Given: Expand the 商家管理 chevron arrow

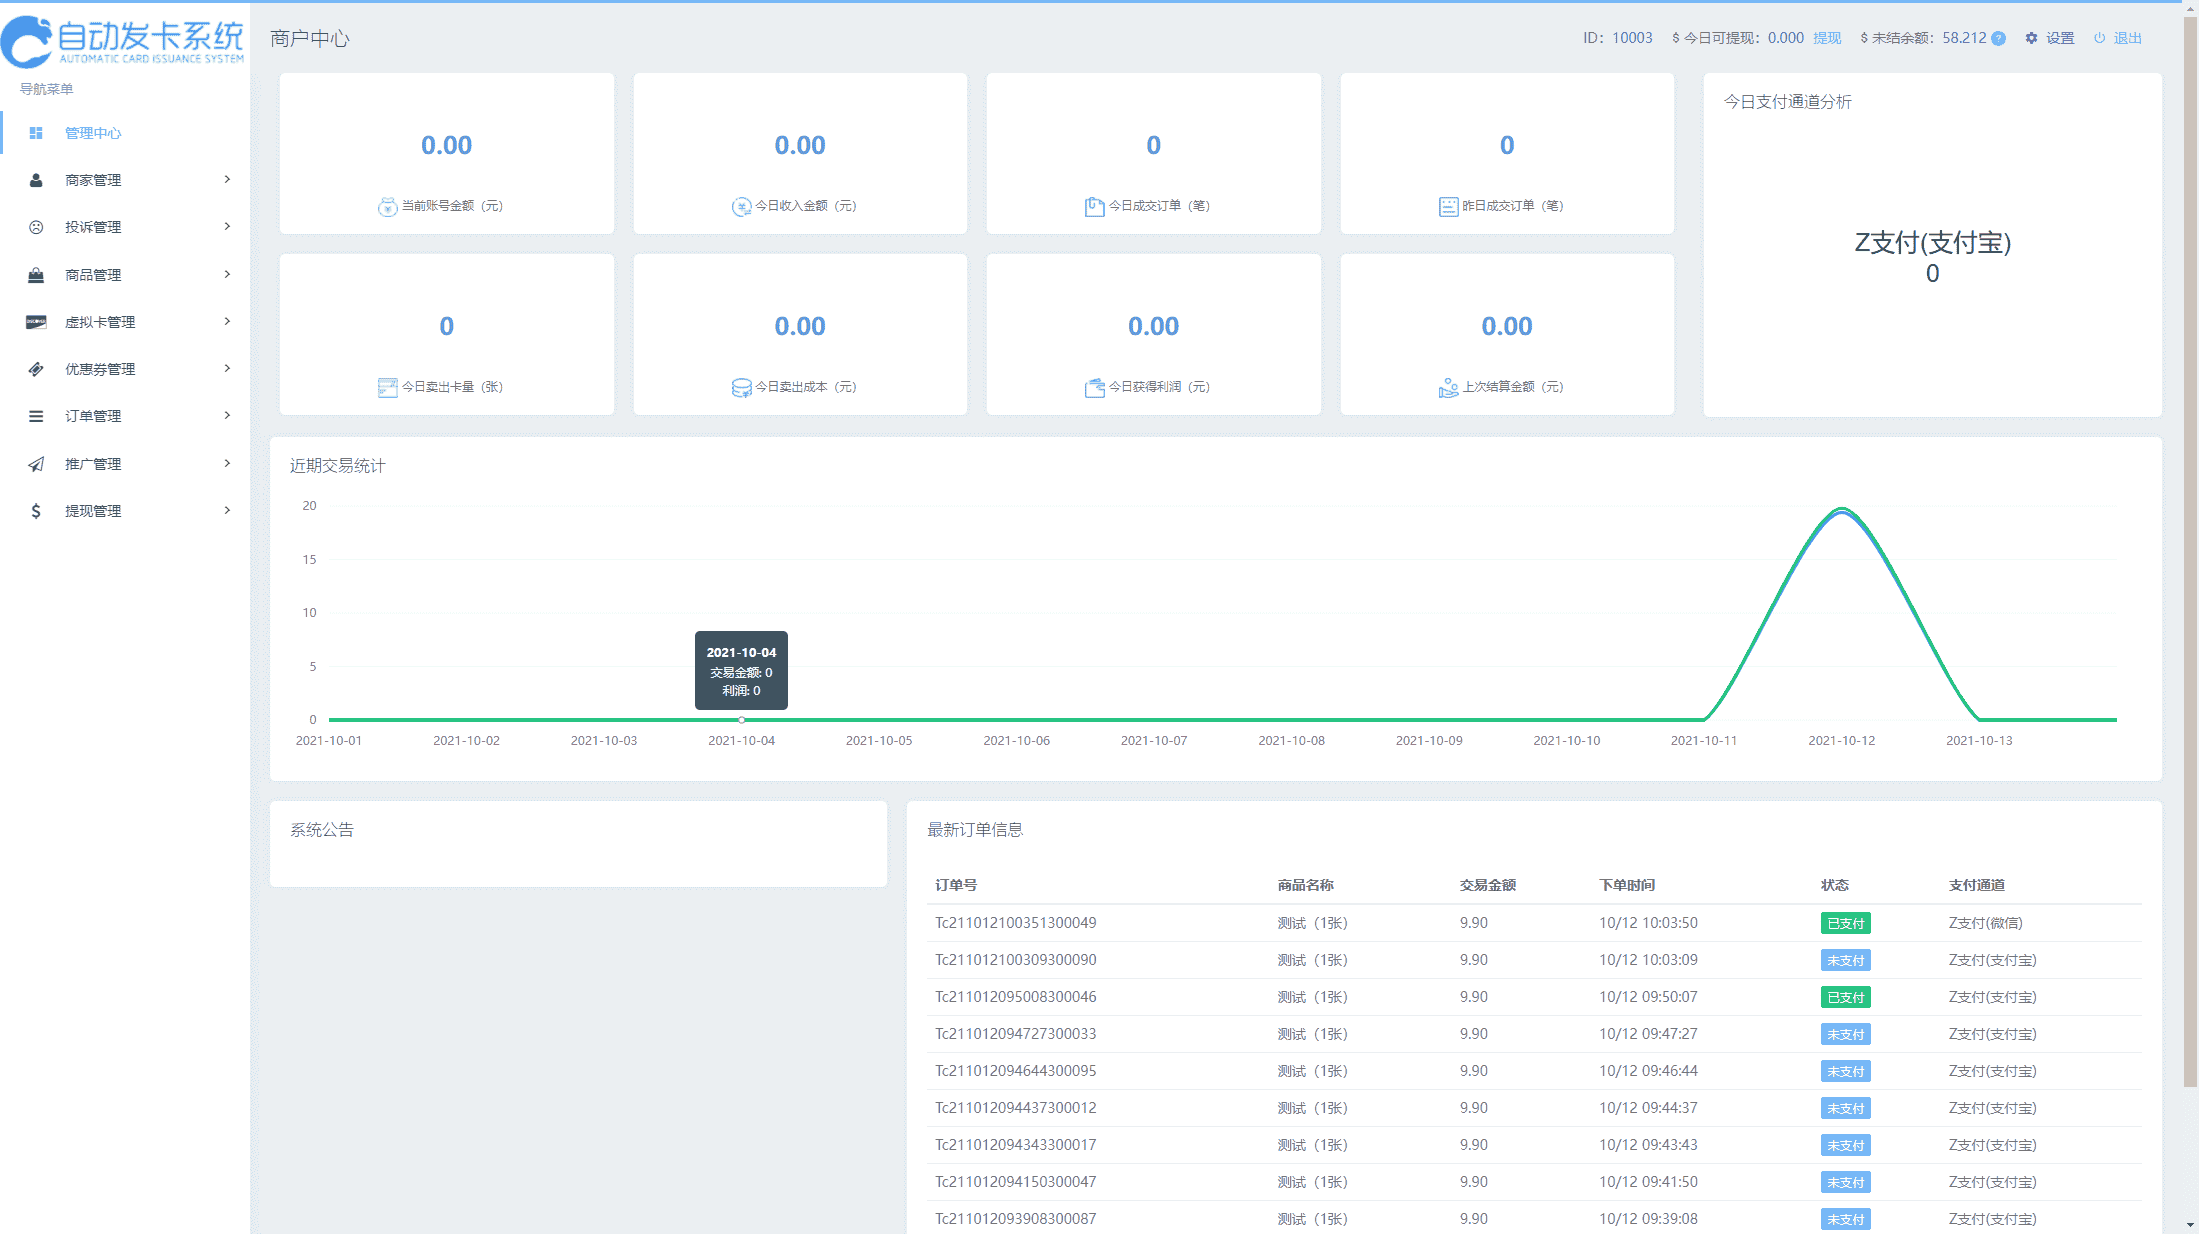Looking at the screenshot, I should 227,180.
